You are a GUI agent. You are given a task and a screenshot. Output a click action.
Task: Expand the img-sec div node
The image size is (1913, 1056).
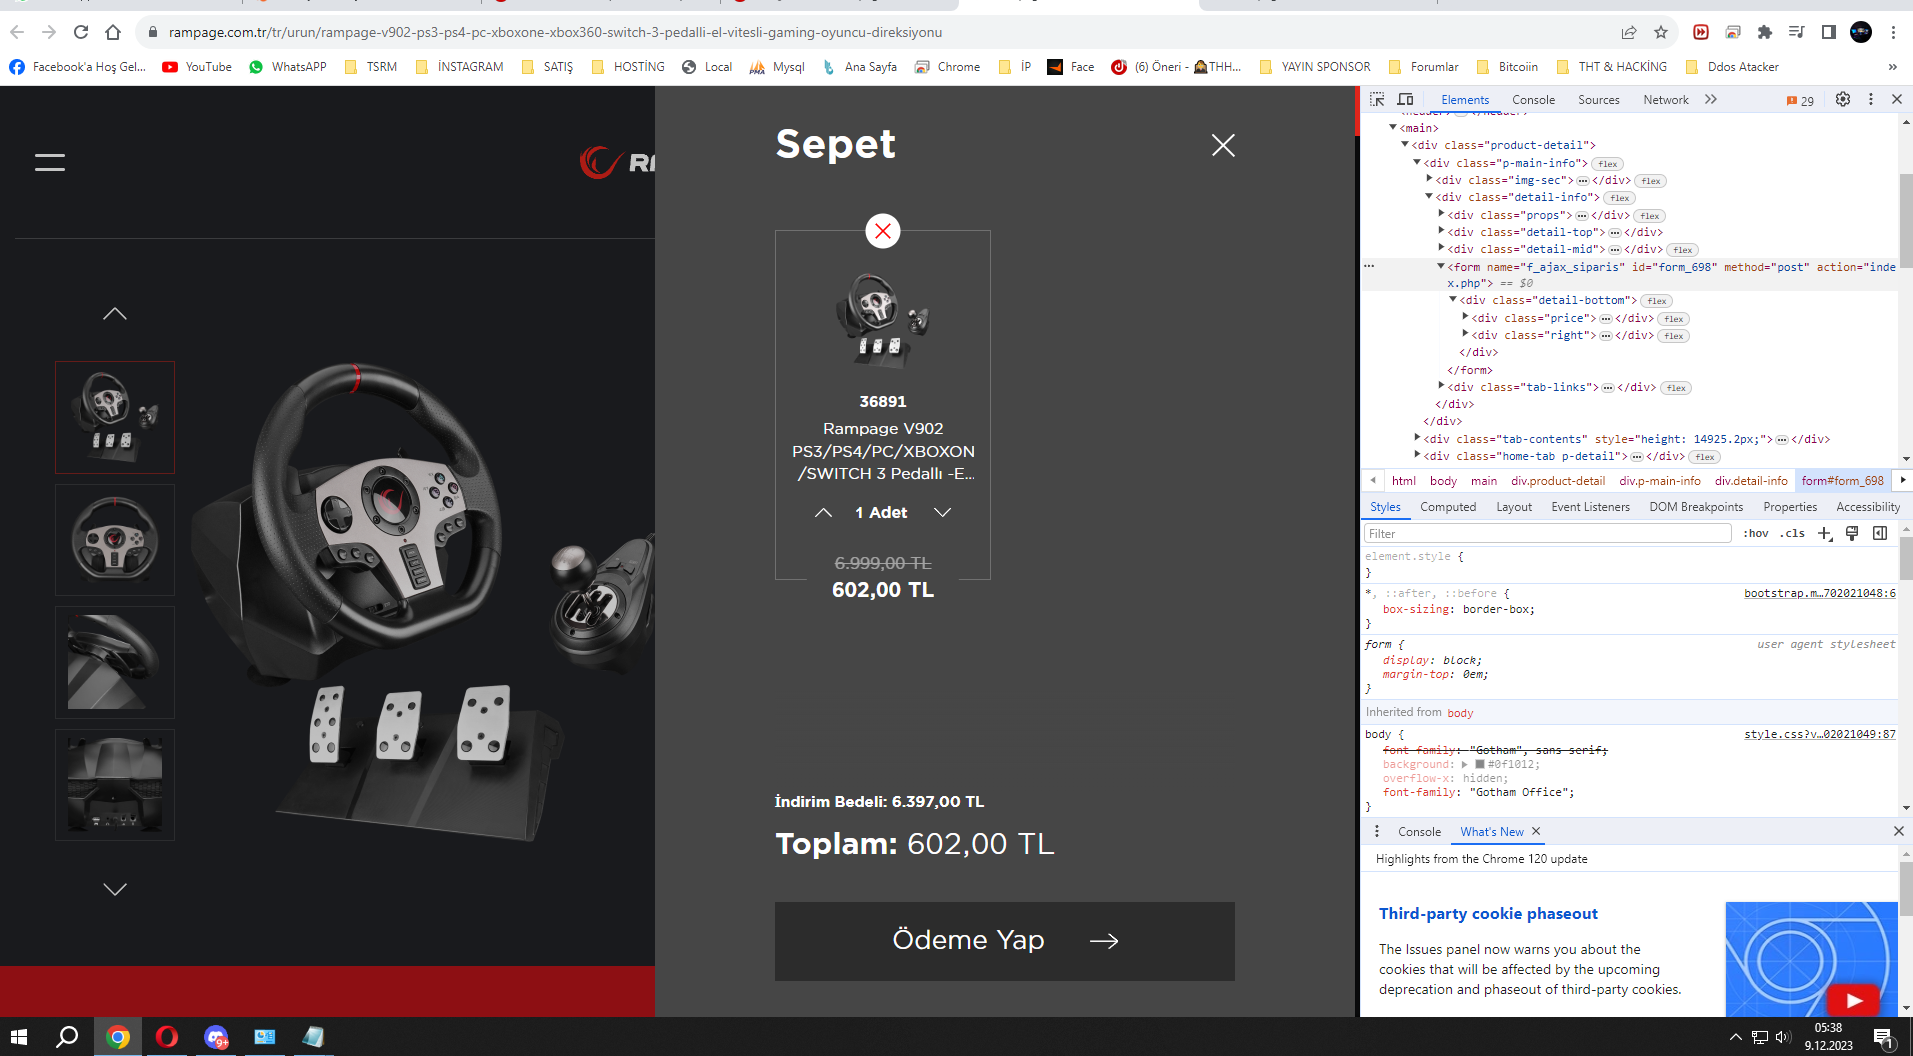click(1429, 180)
